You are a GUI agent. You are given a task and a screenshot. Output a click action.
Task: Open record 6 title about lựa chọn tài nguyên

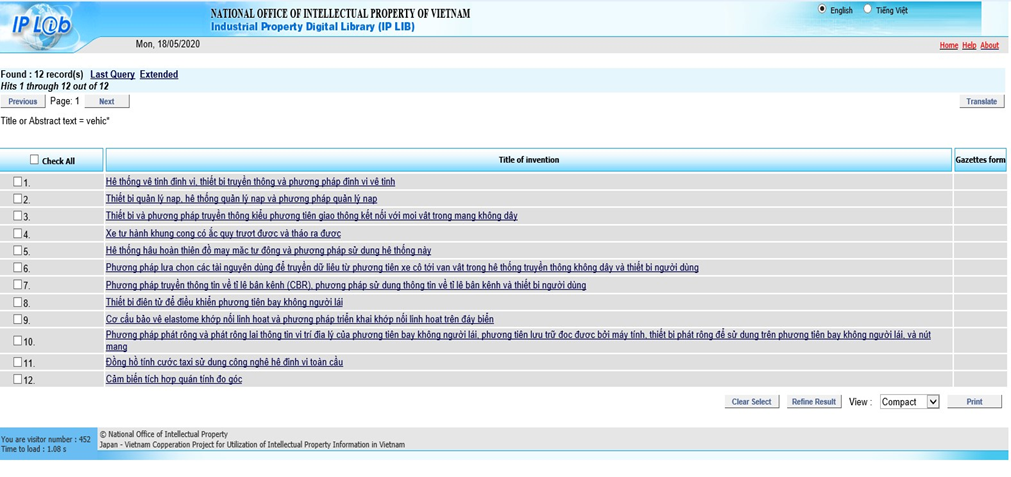click(x=402, y=268)
